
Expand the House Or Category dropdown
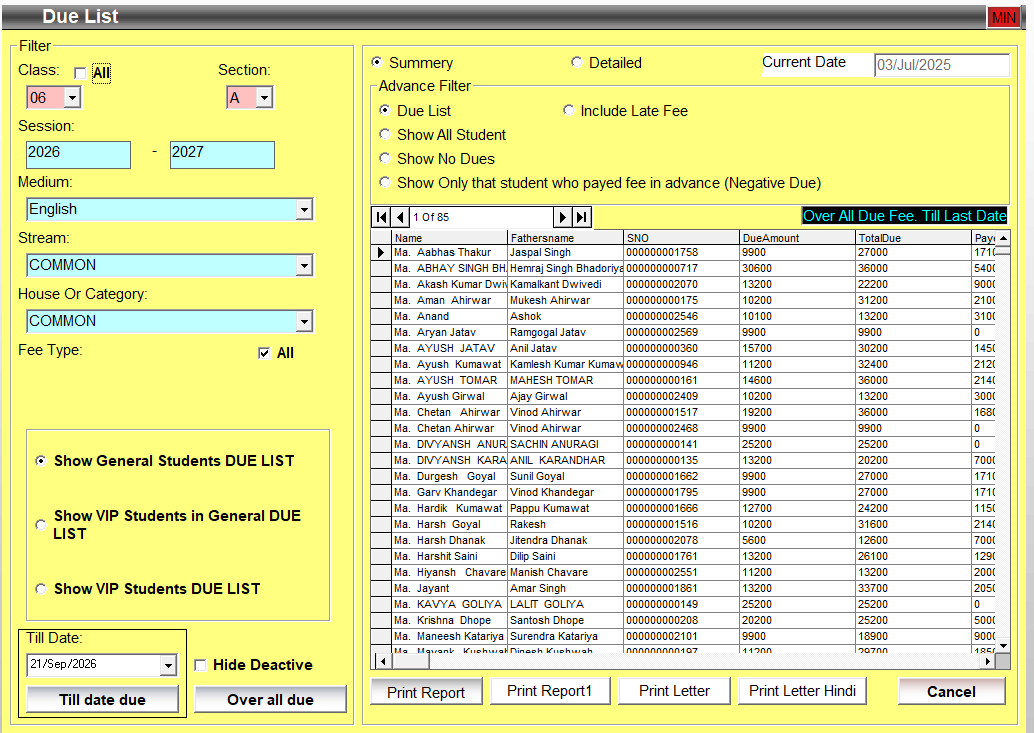point(304,322)
